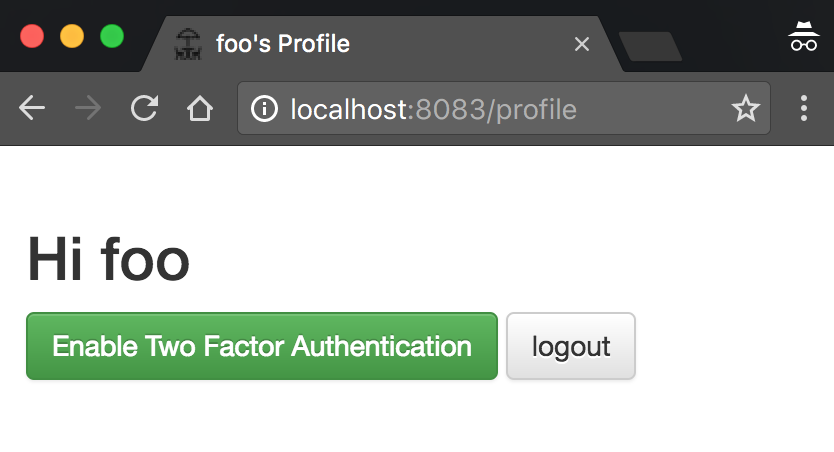View site information for localhost
This screenshot has height=452, width=834.
tap(264, 109)
